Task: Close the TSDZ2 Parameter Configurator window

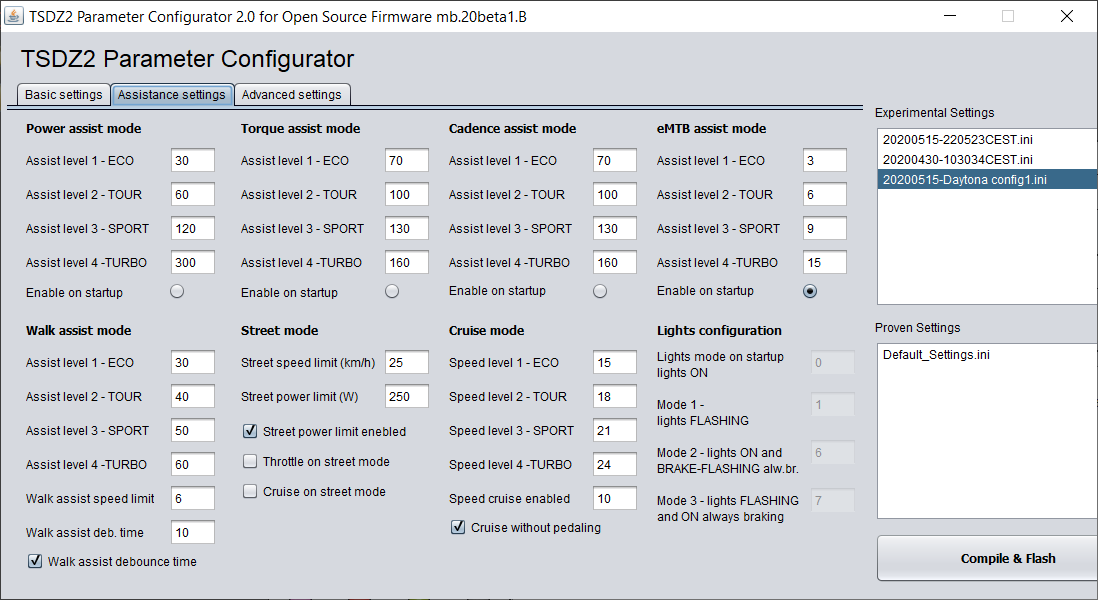Action: 1066,16
